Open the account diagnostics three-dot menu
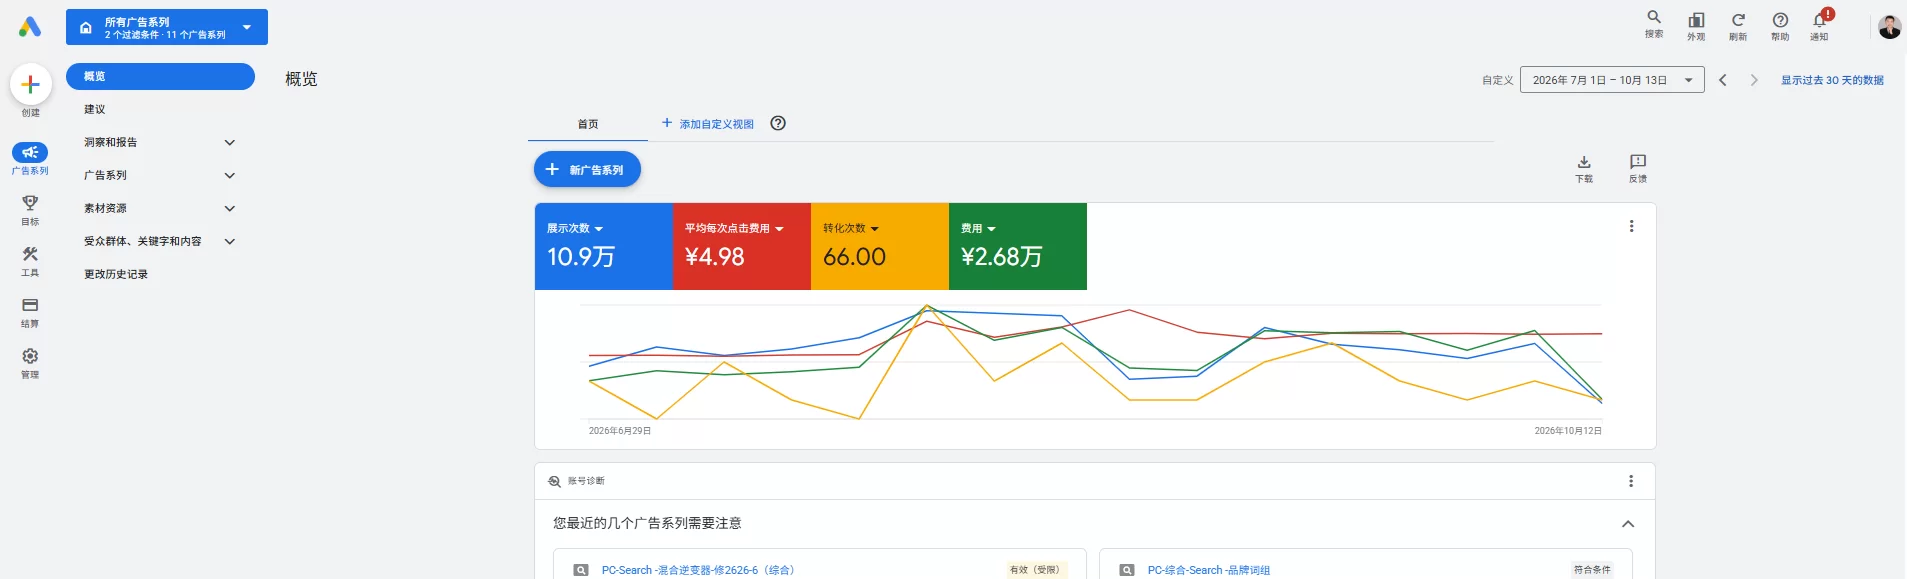This screenshot has height=579, width=1907. [1631, 481]
